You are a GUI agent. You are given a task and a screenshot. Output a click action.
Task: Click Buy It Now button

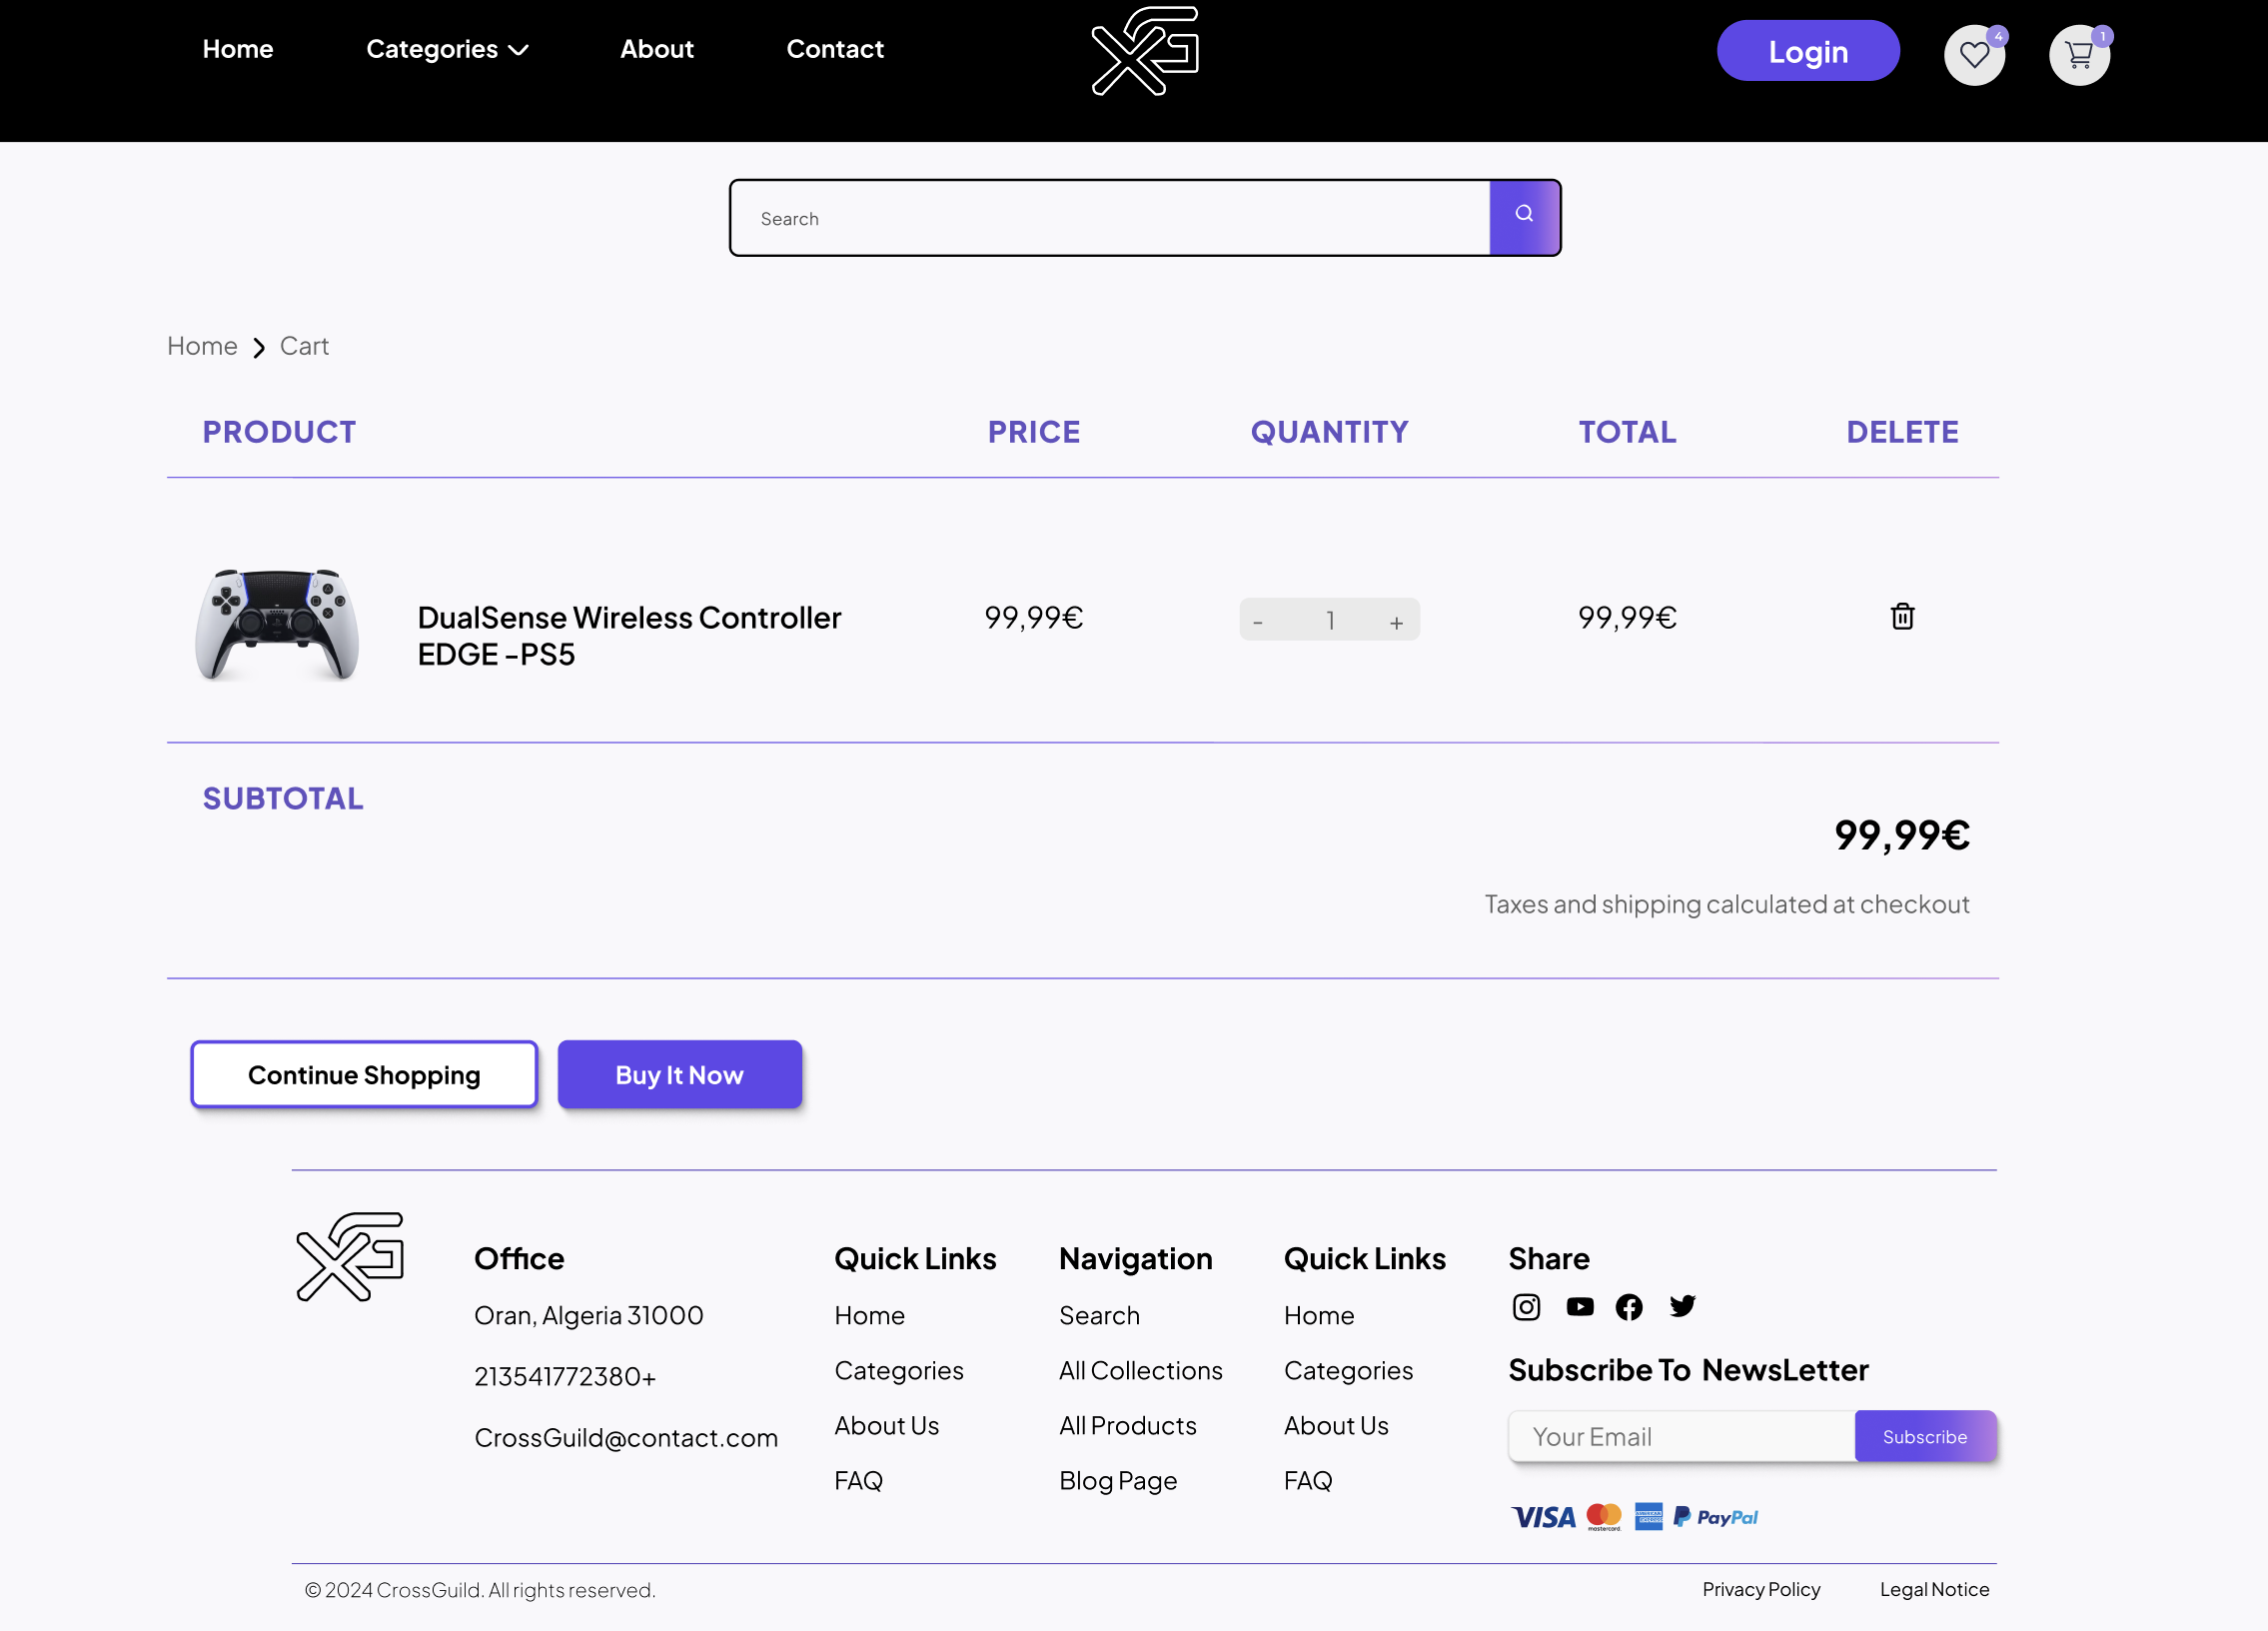pyautogui.click(x=680, y=1074)
